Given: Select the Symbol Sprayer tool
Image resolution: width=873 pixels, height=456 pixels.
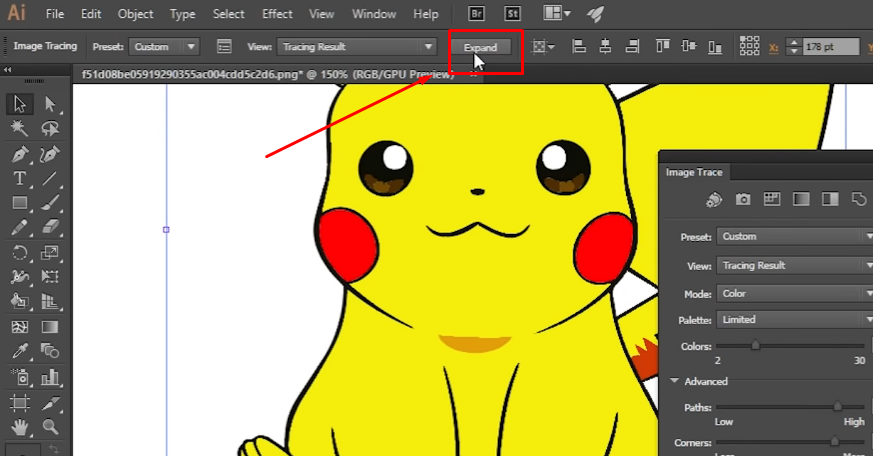Looking at the screenshot, I should pos(19,377).
